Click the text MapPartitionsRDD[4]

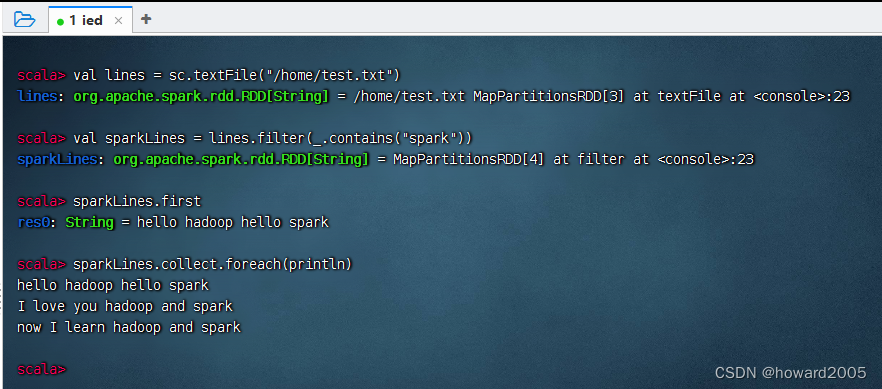point(469,159)
